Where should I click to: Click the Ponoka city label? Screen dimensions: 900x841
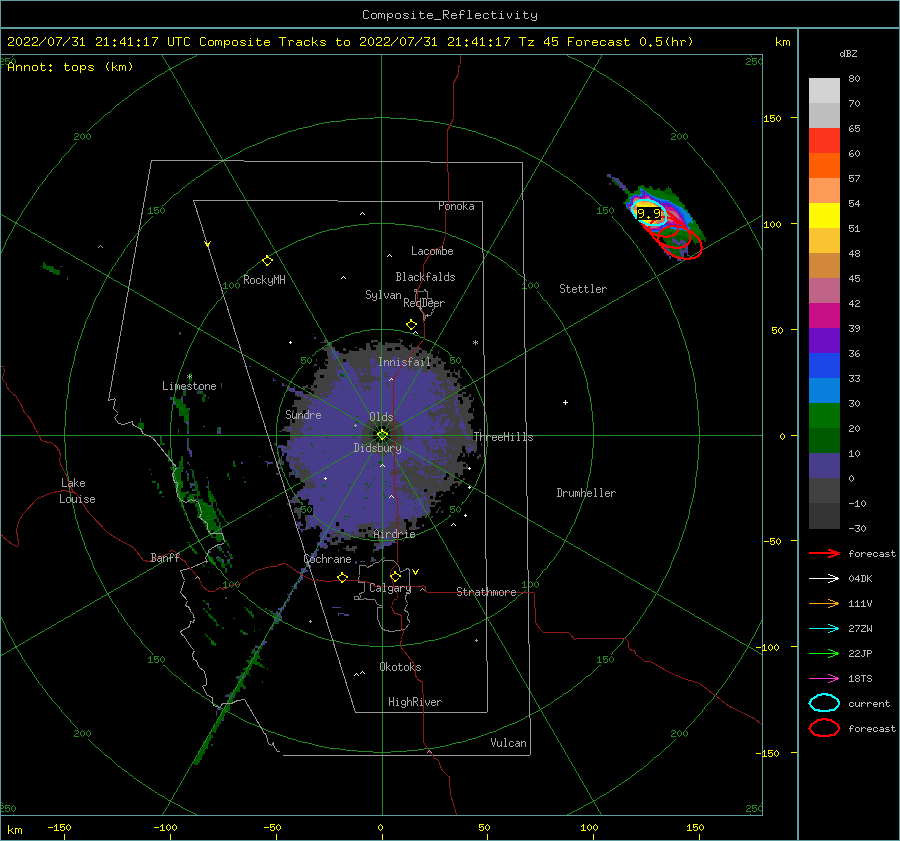click(x=456, y=206)
